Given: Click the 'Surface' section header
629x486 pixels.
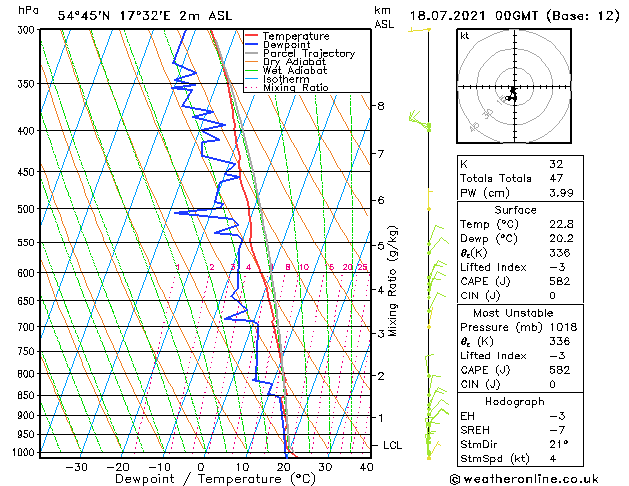Looking at the screenshot, I should [x=515, y=210].
